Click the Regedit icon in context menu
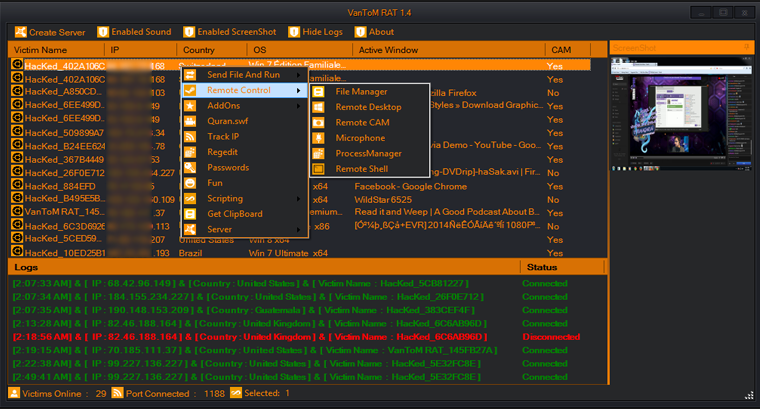 (x=190, y=152)
